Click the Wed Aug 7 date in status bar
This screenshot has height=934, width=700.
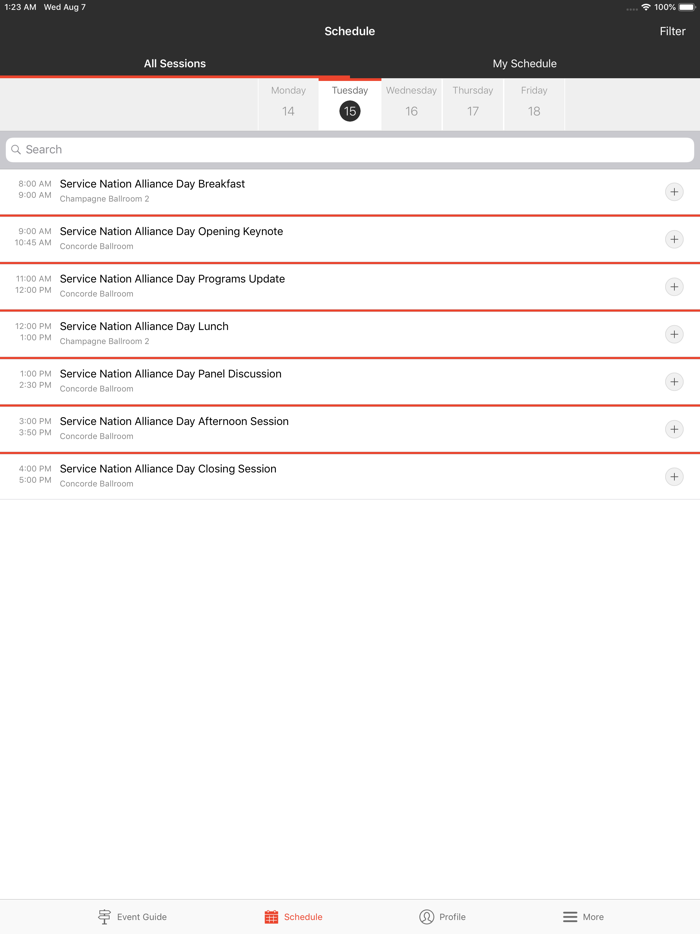click(64, 7)
